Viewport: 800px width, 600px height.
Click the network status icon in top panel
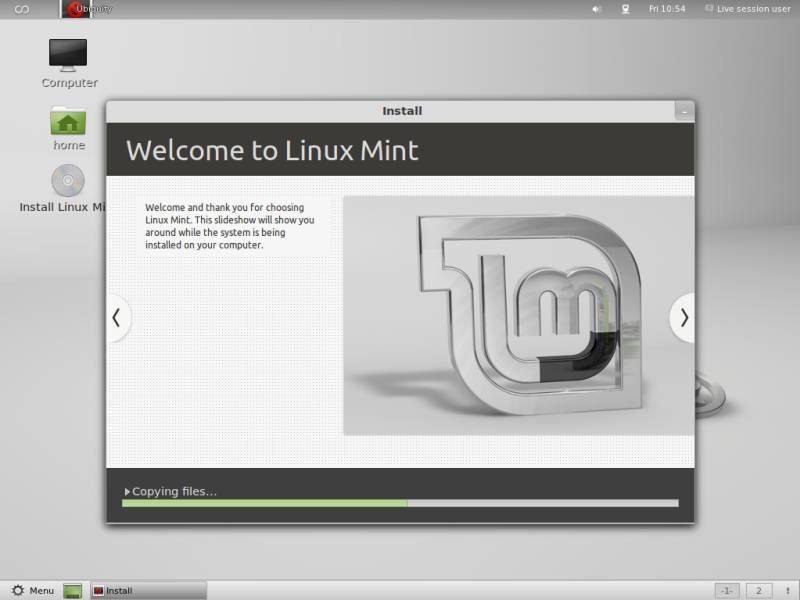click(625, 9)
